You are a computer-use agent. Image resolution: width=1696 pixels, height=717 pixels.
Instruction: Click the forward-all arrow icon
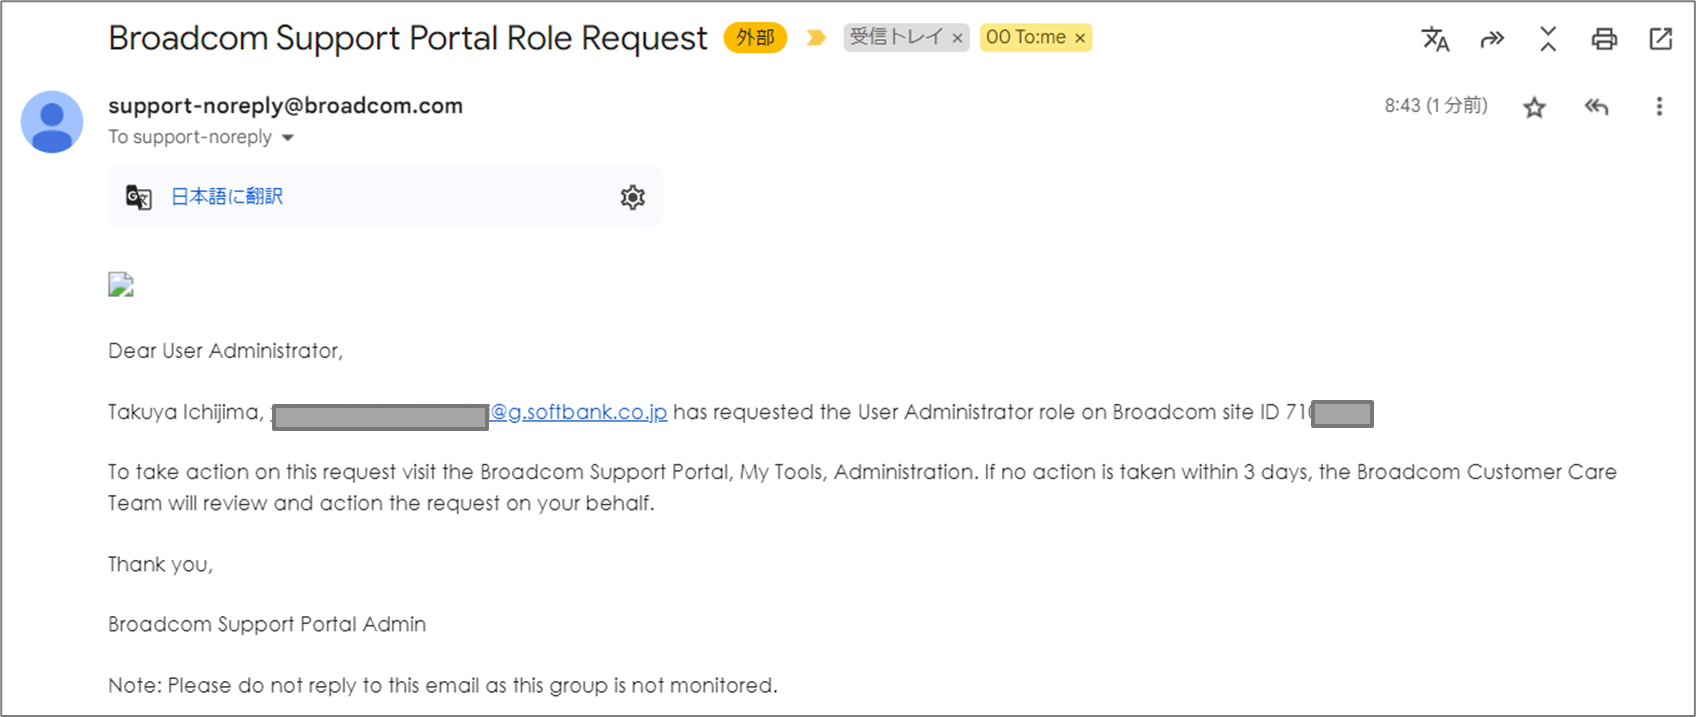1492,39
